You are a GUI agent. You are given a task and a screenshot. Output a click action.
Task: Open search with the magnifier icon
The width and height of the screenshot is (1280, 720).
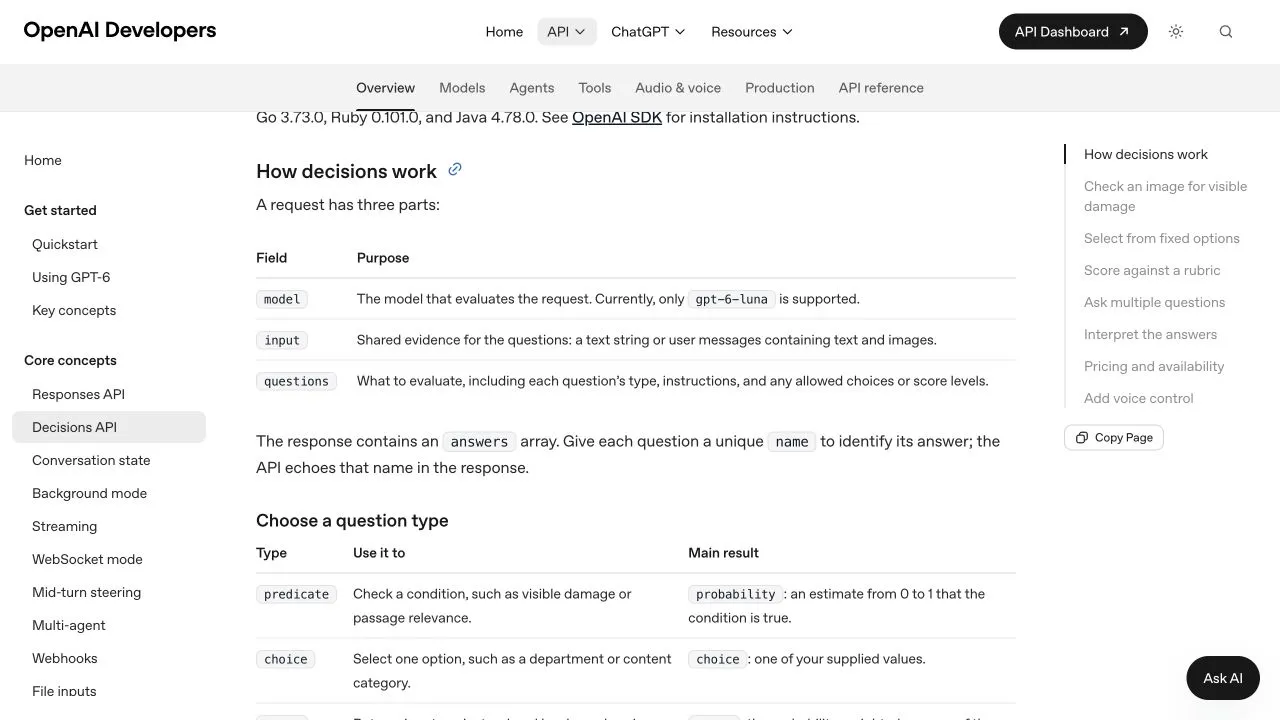[x=1226, y=32]
